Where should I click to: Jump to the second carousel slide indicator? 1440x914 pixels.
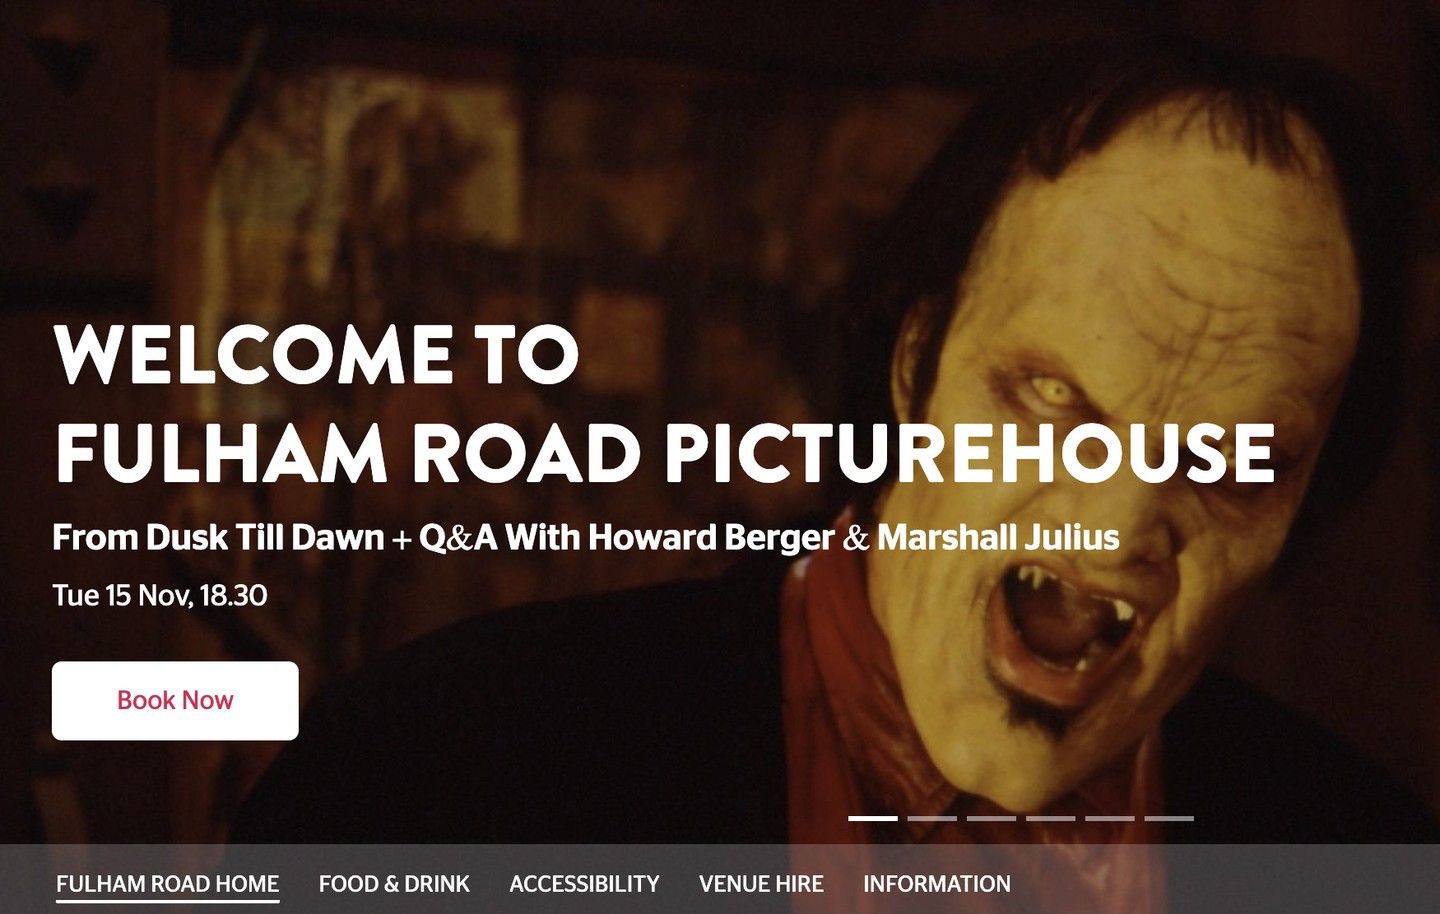[x=932, y=818]
